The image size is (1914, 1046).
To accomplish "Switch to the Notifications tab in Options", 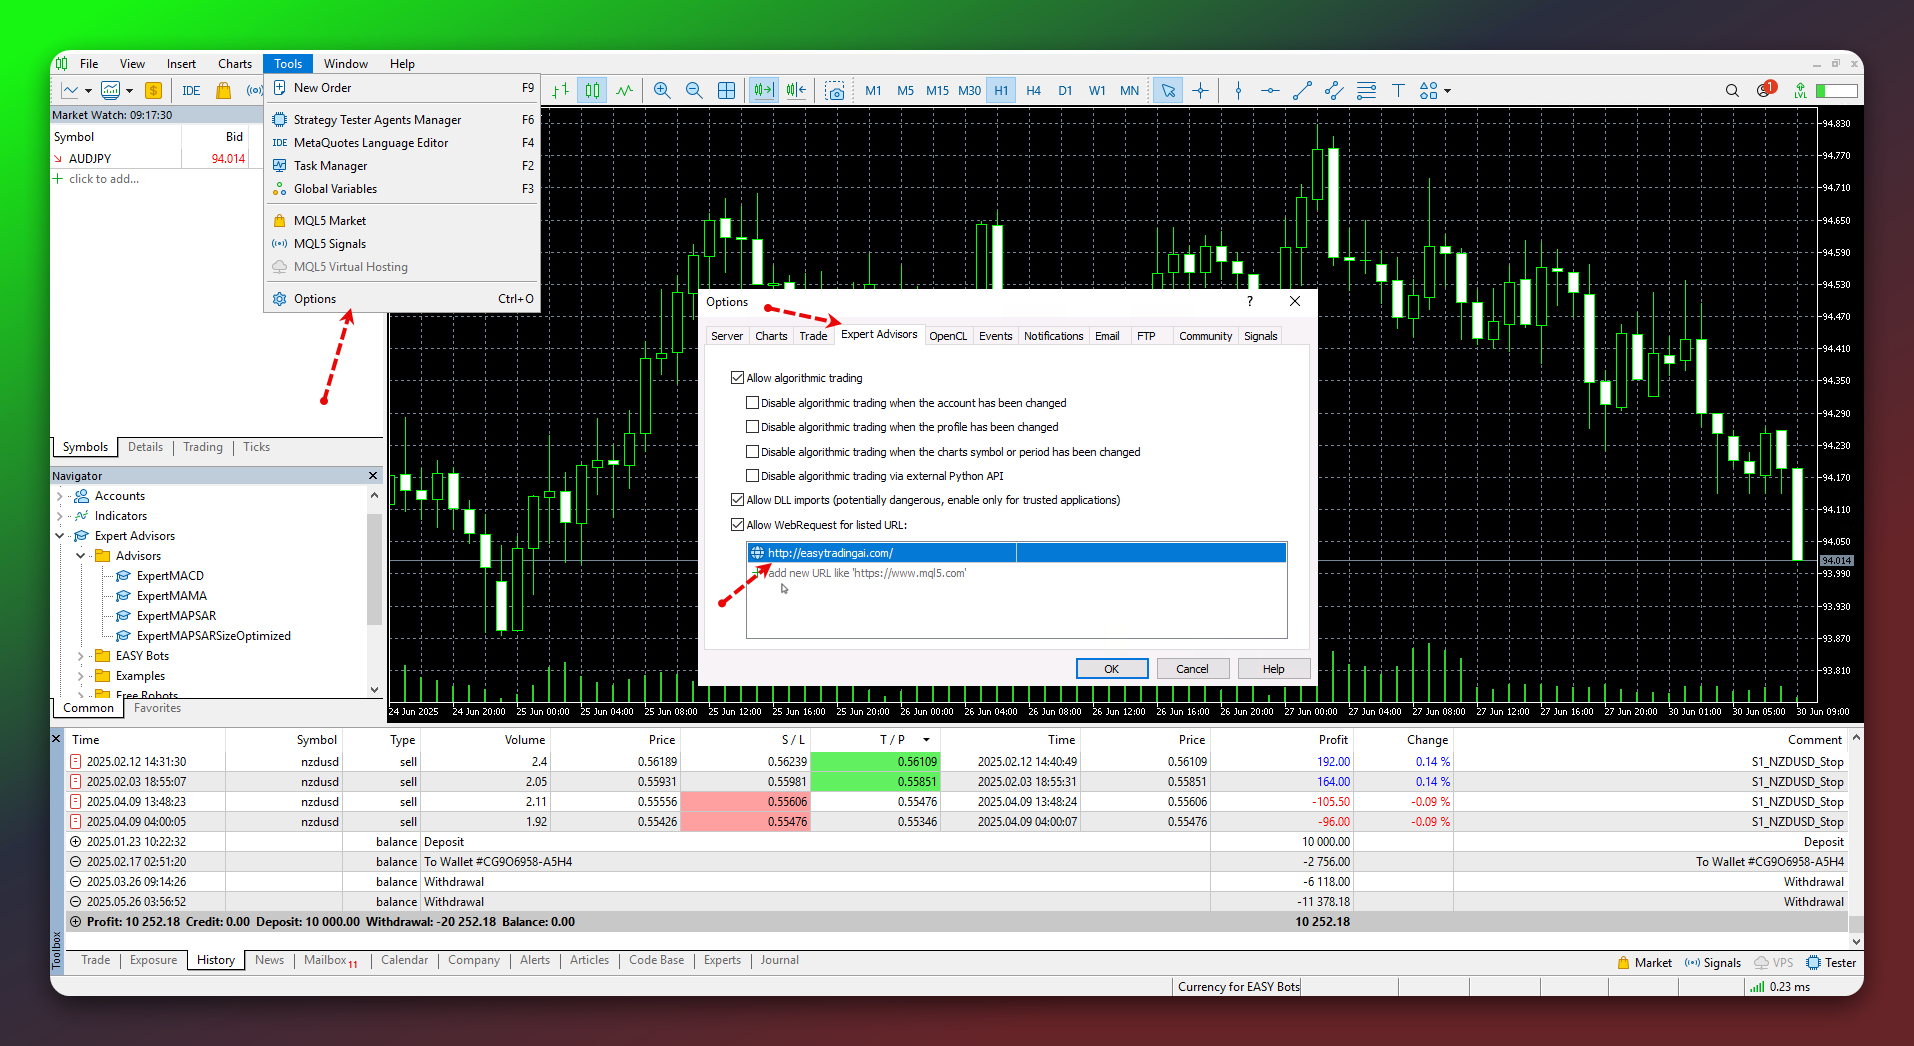I will tap(1053, 336).
